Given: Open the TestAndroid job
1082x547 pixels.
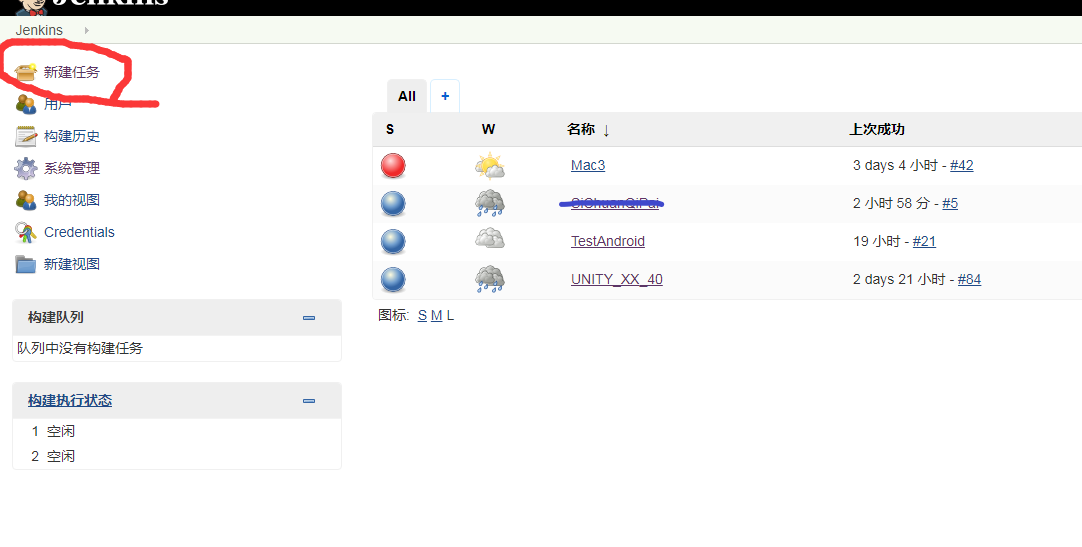Looking at the screenshot, I should coord(608,241).
